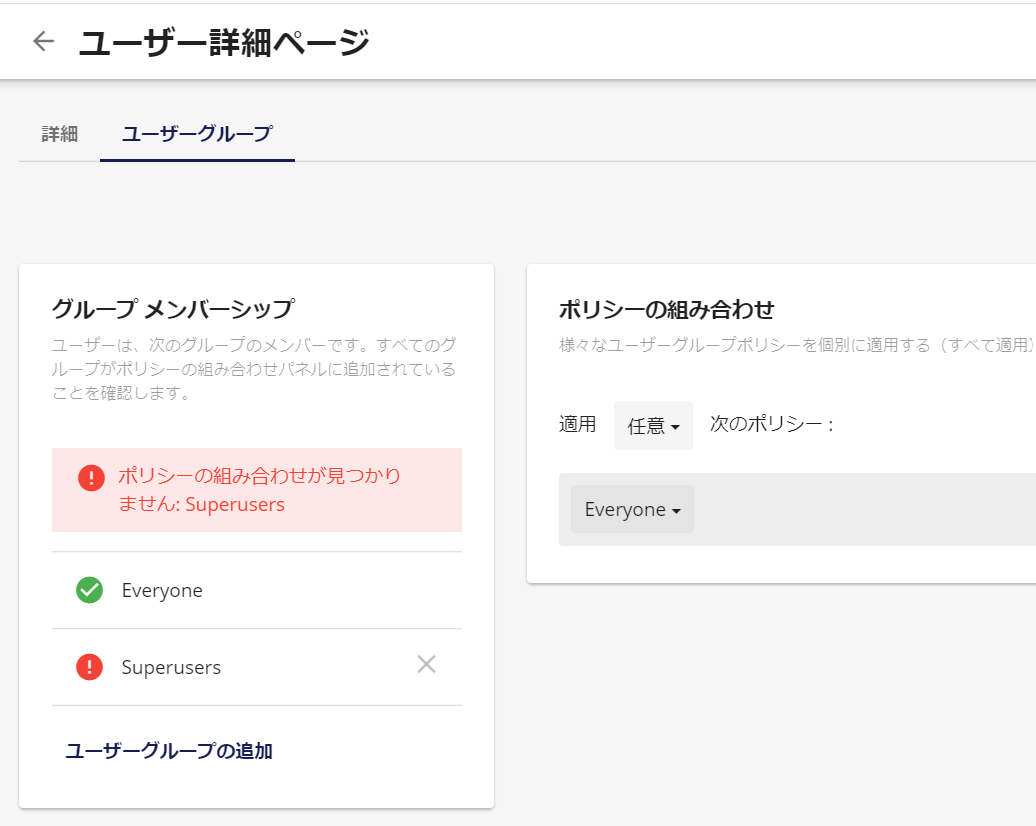Select the Everyone group row text
Image resolution: width=1036 pixels, height=826 pixels.
[x=162, y=590]
